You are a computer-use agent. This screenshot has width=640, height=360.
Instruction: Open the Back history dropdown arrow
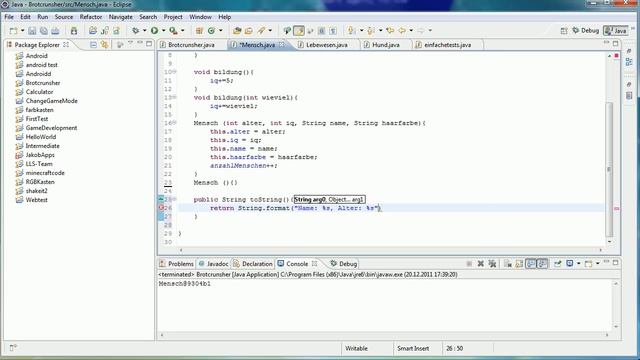[x=411, y=31]
